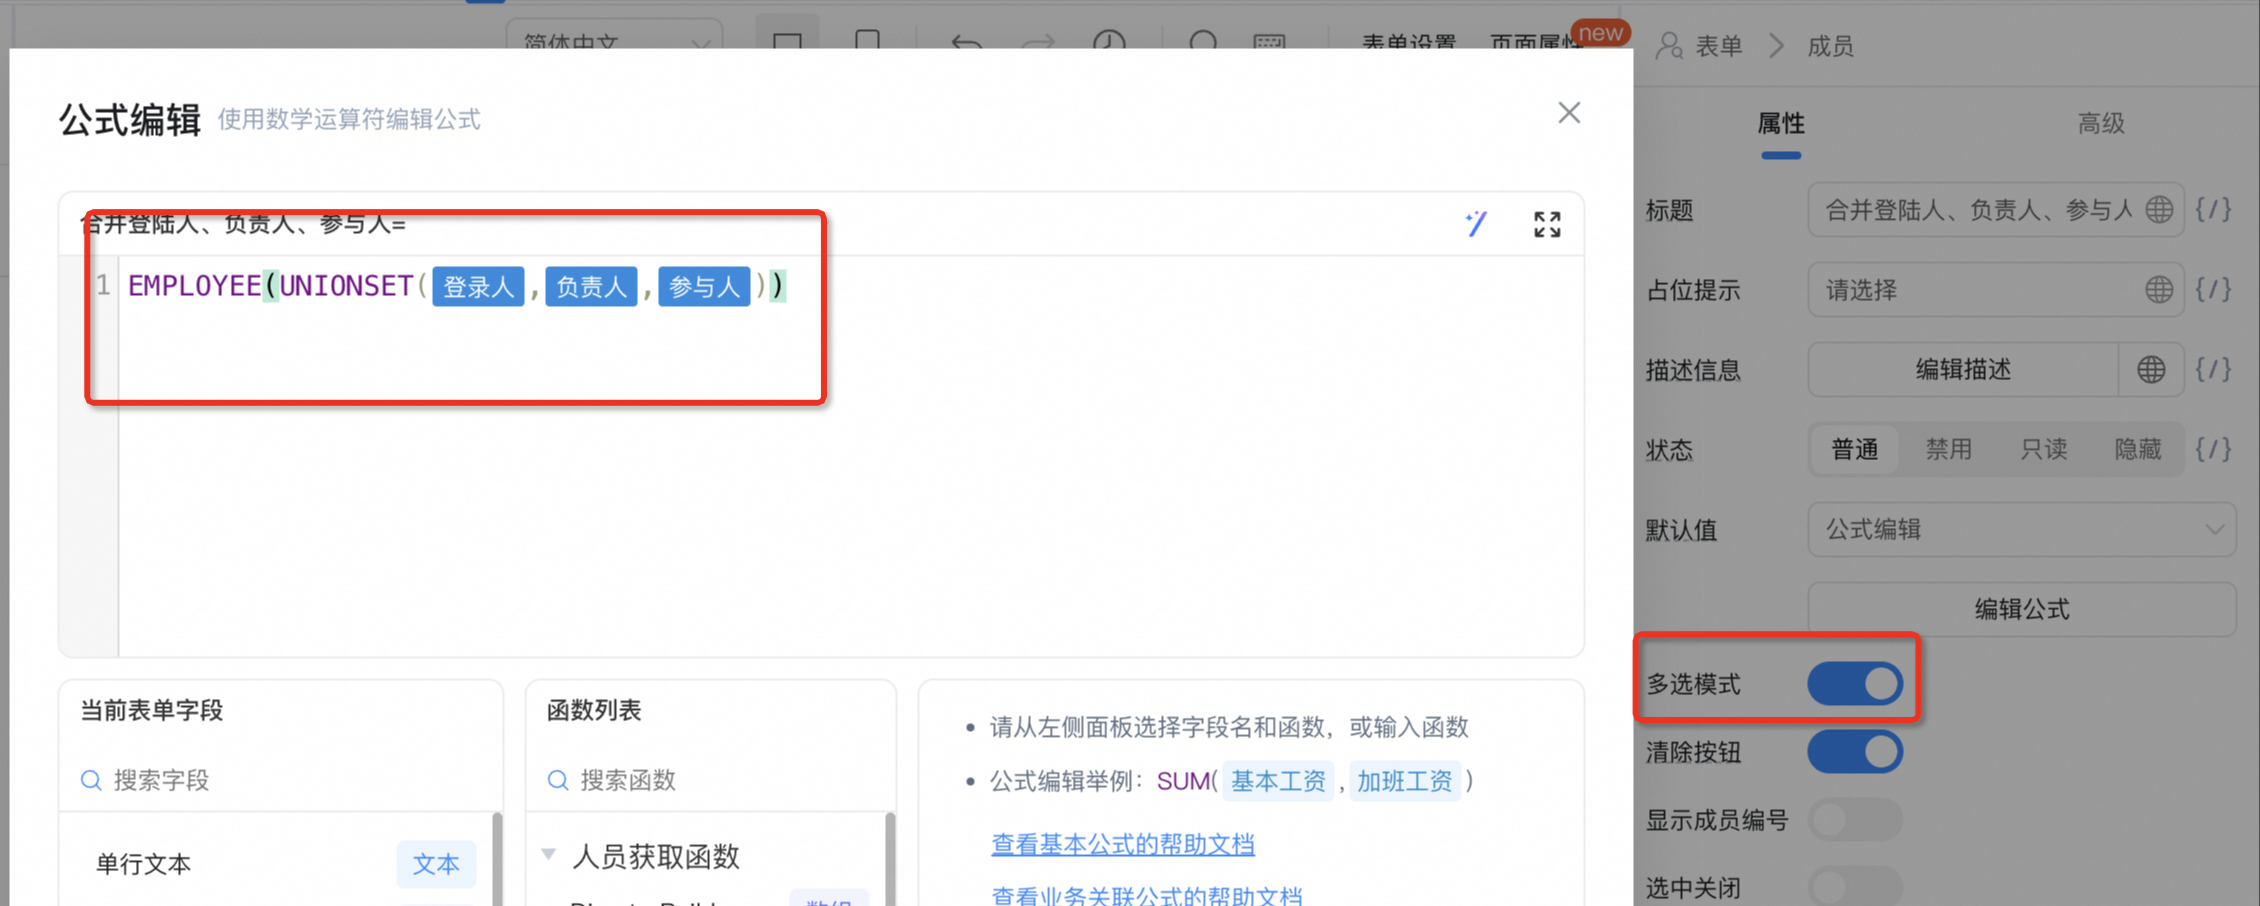This screenshot has height=906, width=2260.
Task: Enable the 显示成员编号 switch
Action: pyautogui.click(x=1855, y=820)
